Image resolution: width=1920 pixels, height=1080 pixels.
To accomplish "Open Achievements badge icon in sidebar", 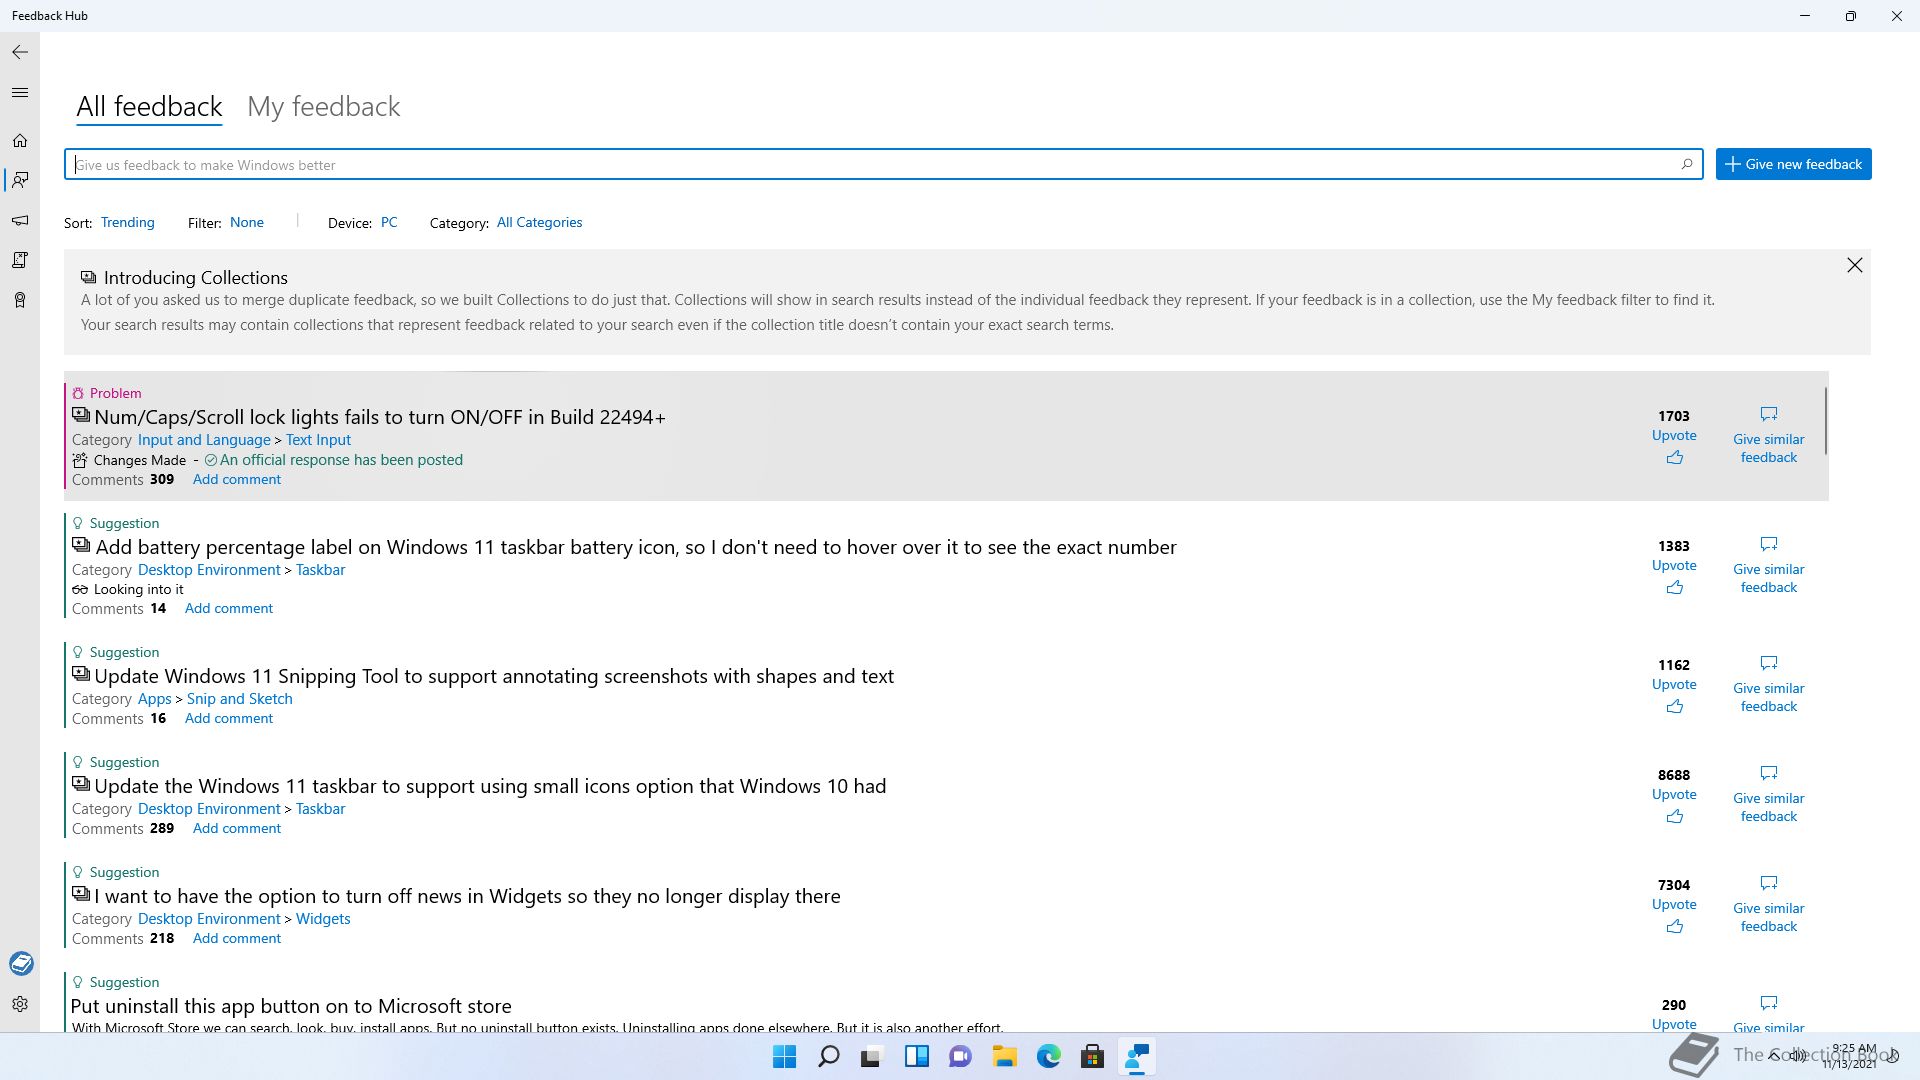I will (20, 300).
